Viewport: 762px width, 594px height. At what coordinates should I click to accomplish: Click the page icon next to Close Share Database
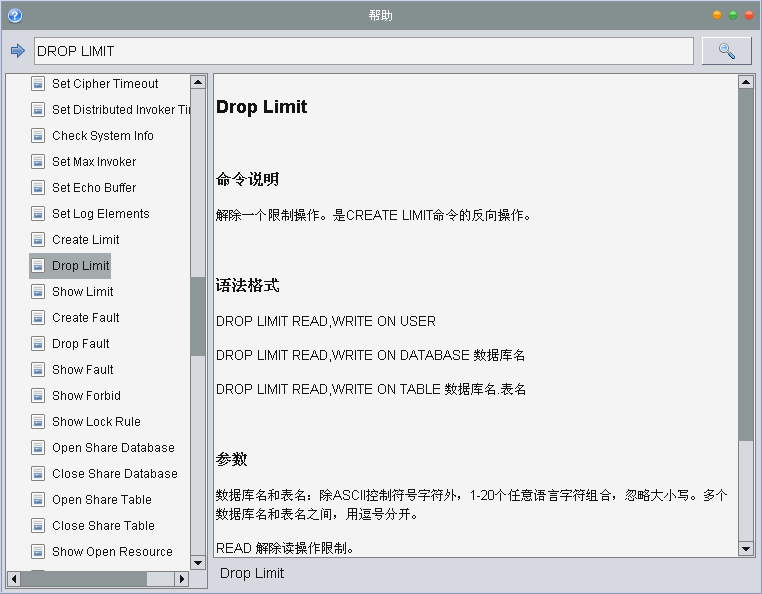point(38,473)
